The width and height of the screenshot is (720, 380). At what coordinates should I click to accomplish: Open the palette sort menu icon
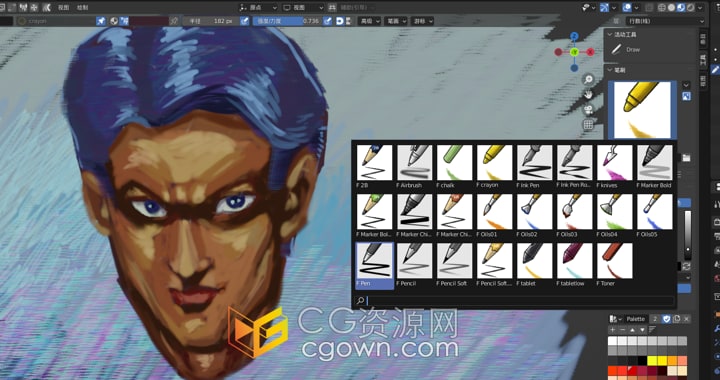652,330
